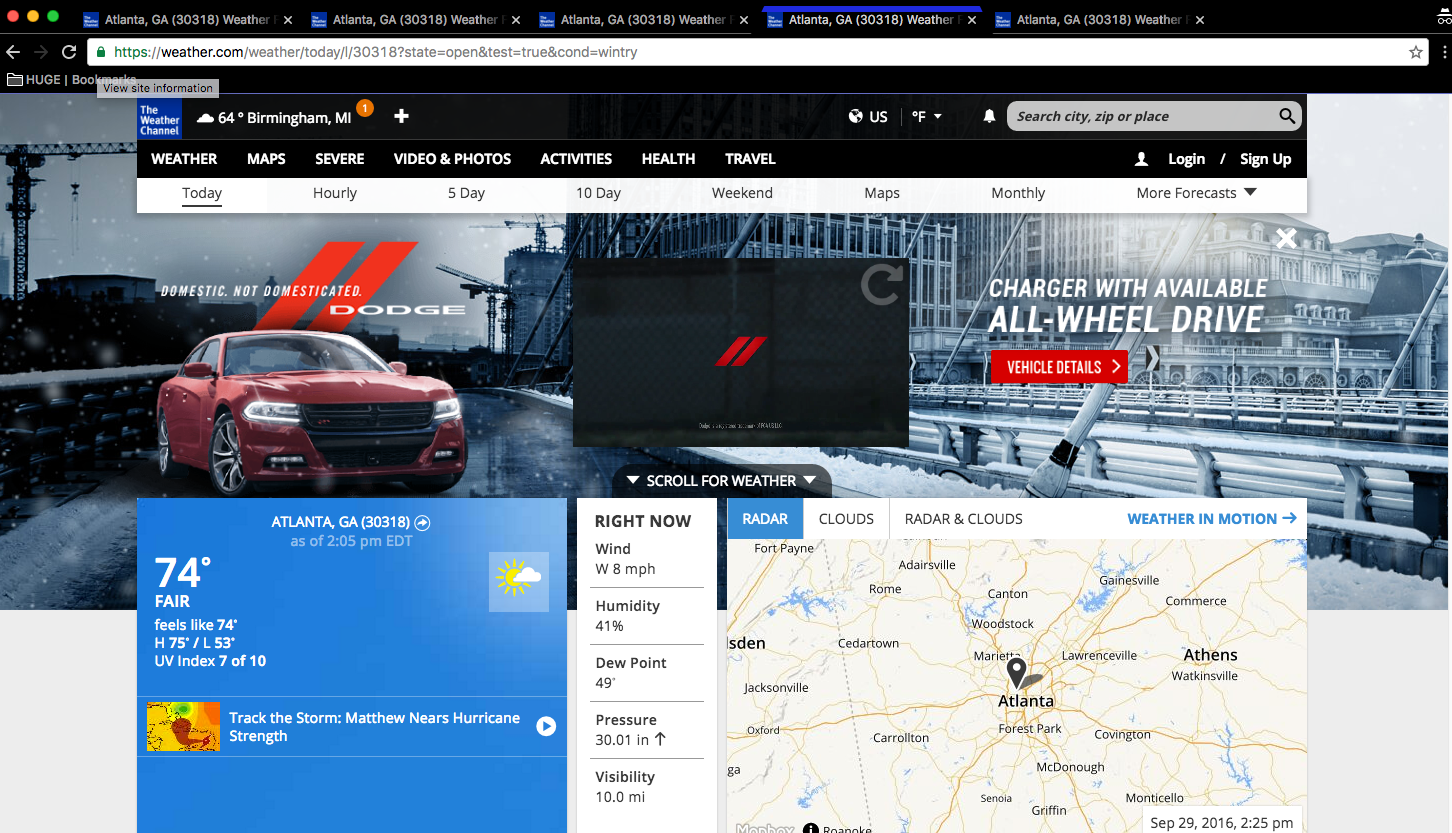Select the Today forecast tab
This screenshot has height=833, width=1452.
[x=202, y=193]
